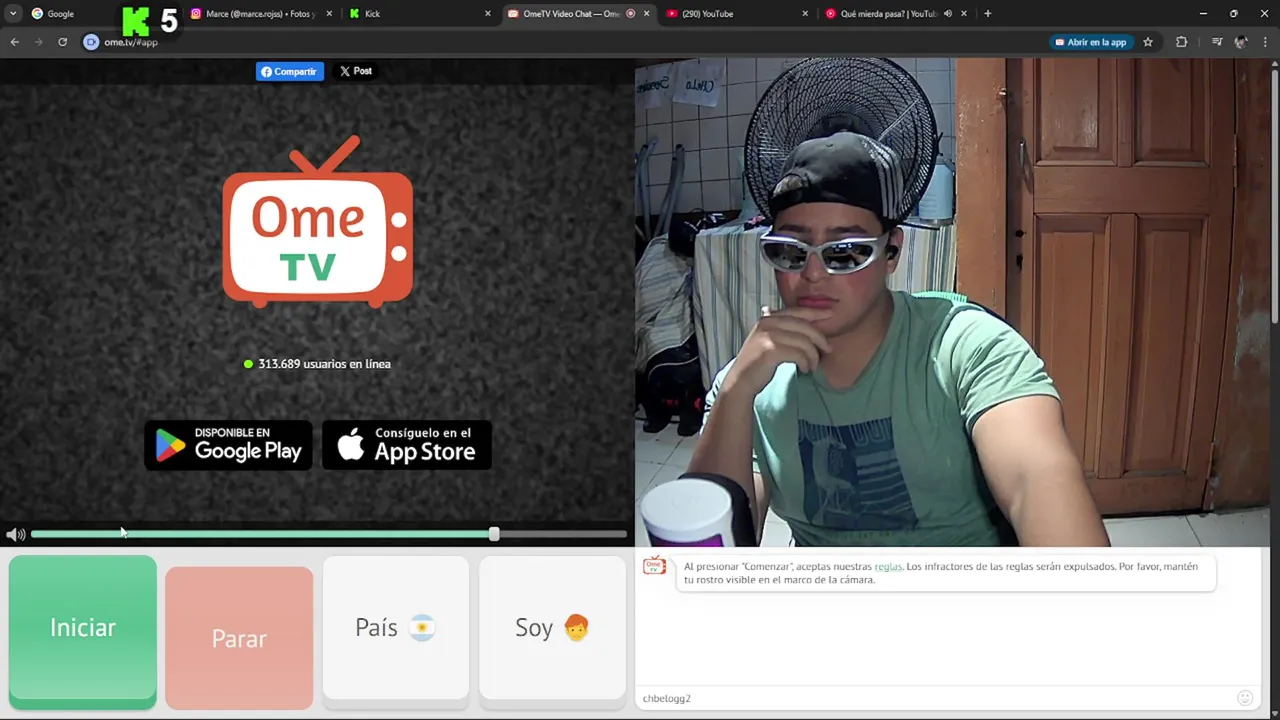This screenshot has height=720, width=1280.
Task: Close the Kick tab
Action: click(488, 14)
